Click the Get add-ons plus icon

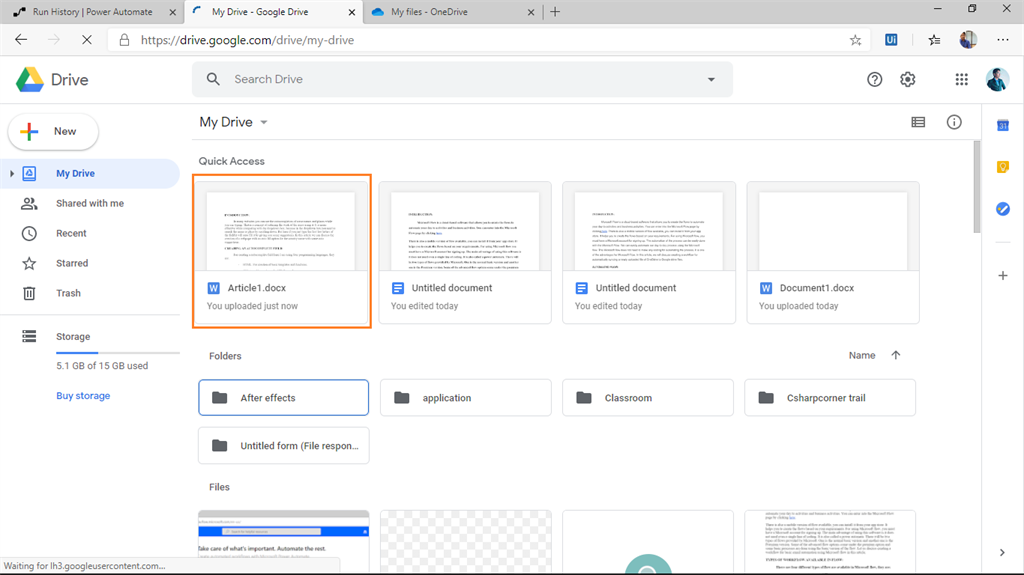pos(1003,276)
